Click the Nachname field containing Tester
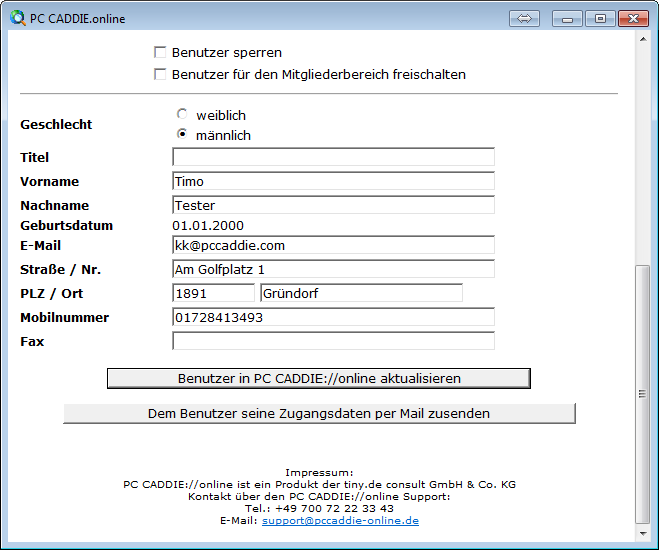Viewport: 659px width, 550px height. pos(333,205)
